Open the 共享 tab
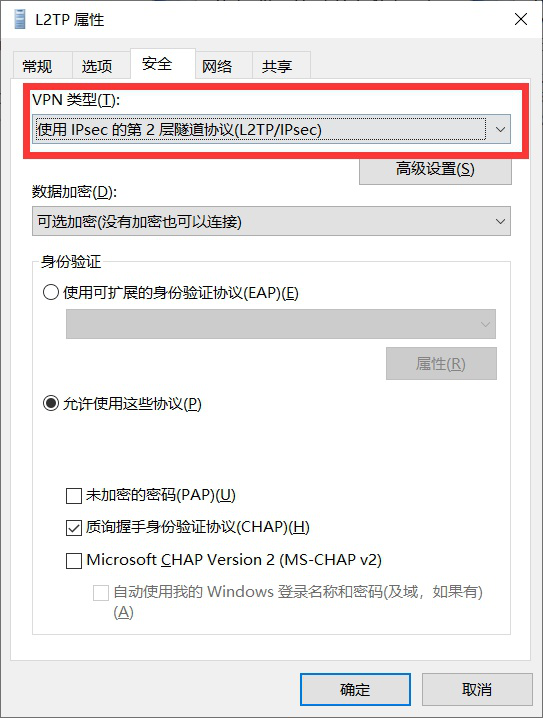The width and height of the screenshot is (543, 718). [x=277, y=66]
